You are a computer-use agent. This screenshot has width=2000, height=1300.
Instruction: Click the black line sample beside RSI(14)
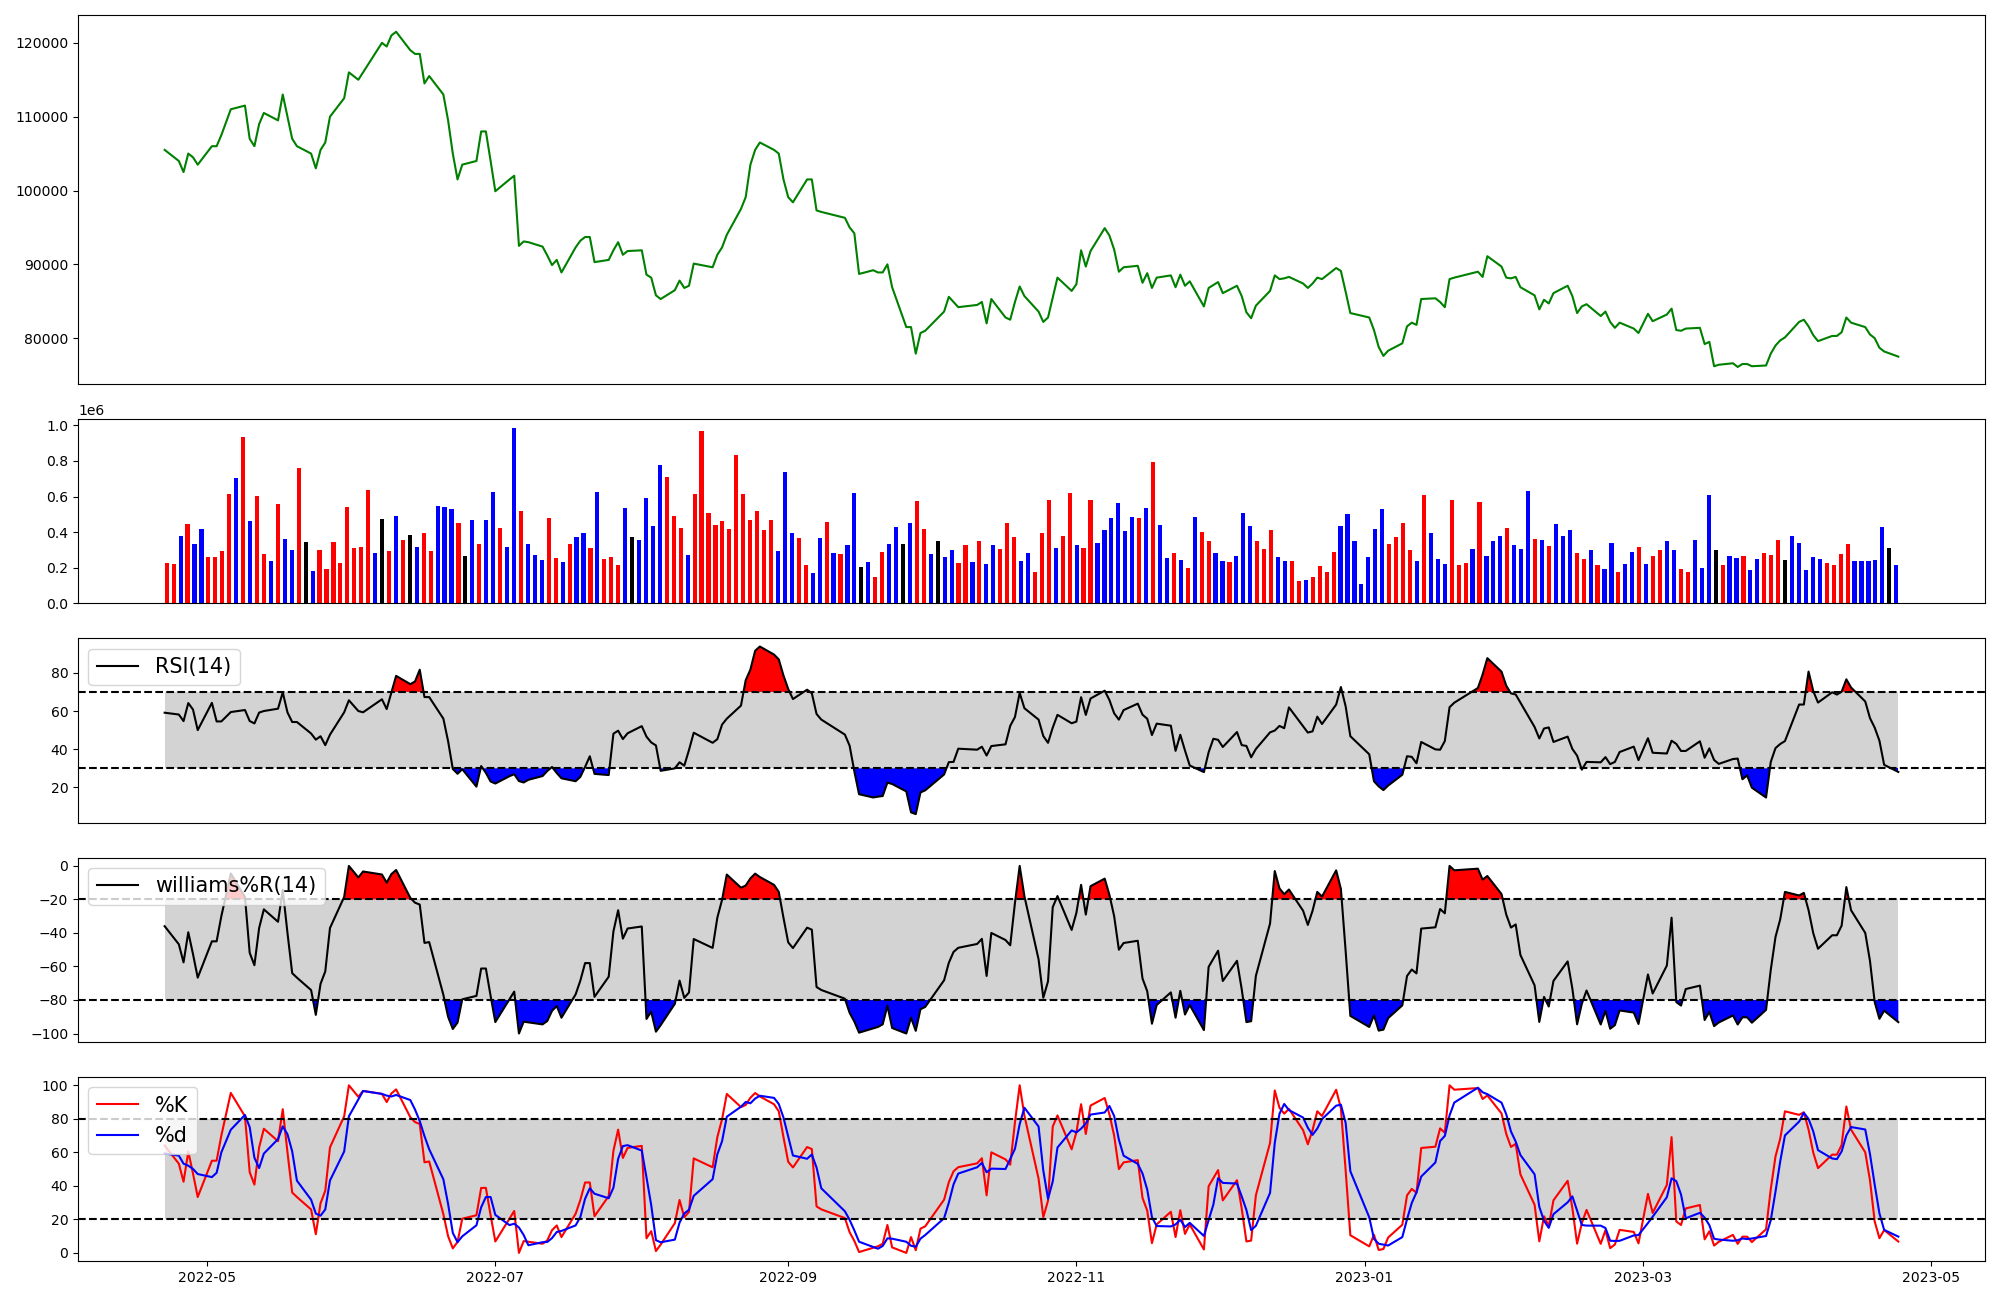coord(117,666)
